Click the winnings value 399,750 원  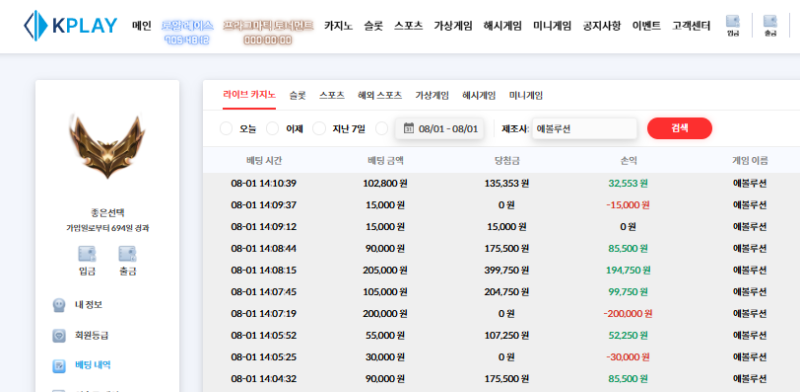tap(507, 270)
